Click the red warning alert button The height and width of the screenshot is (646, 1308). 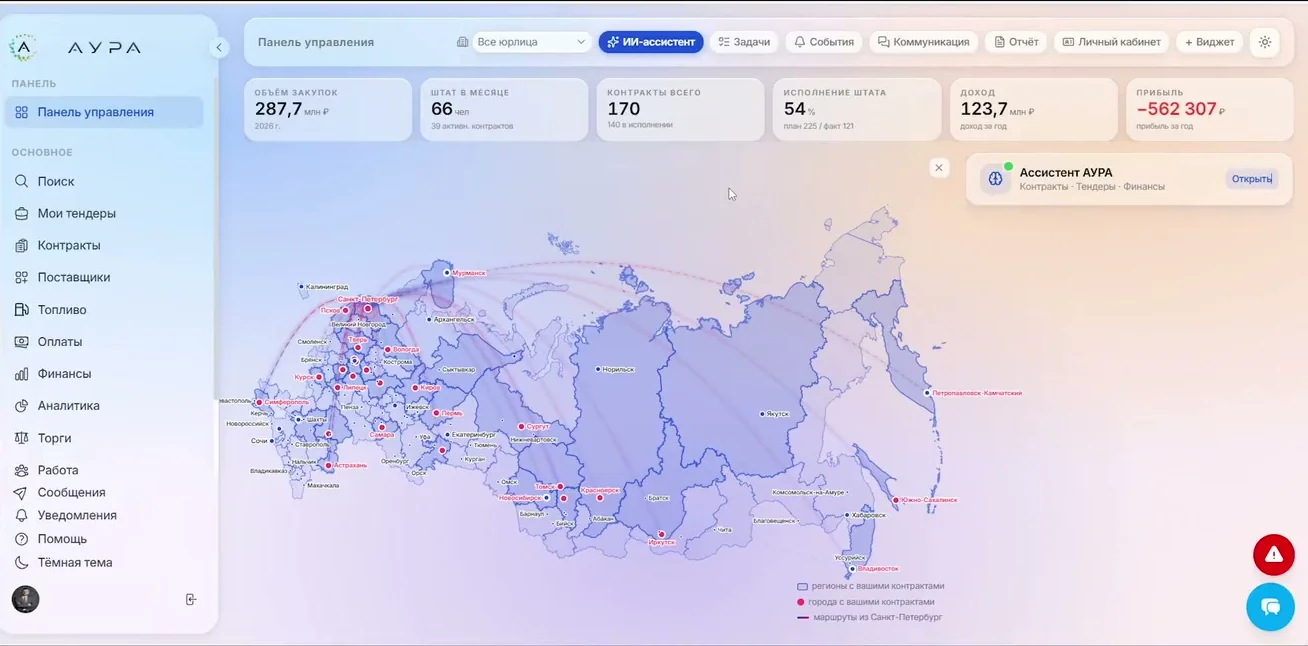click(1274, 555)
